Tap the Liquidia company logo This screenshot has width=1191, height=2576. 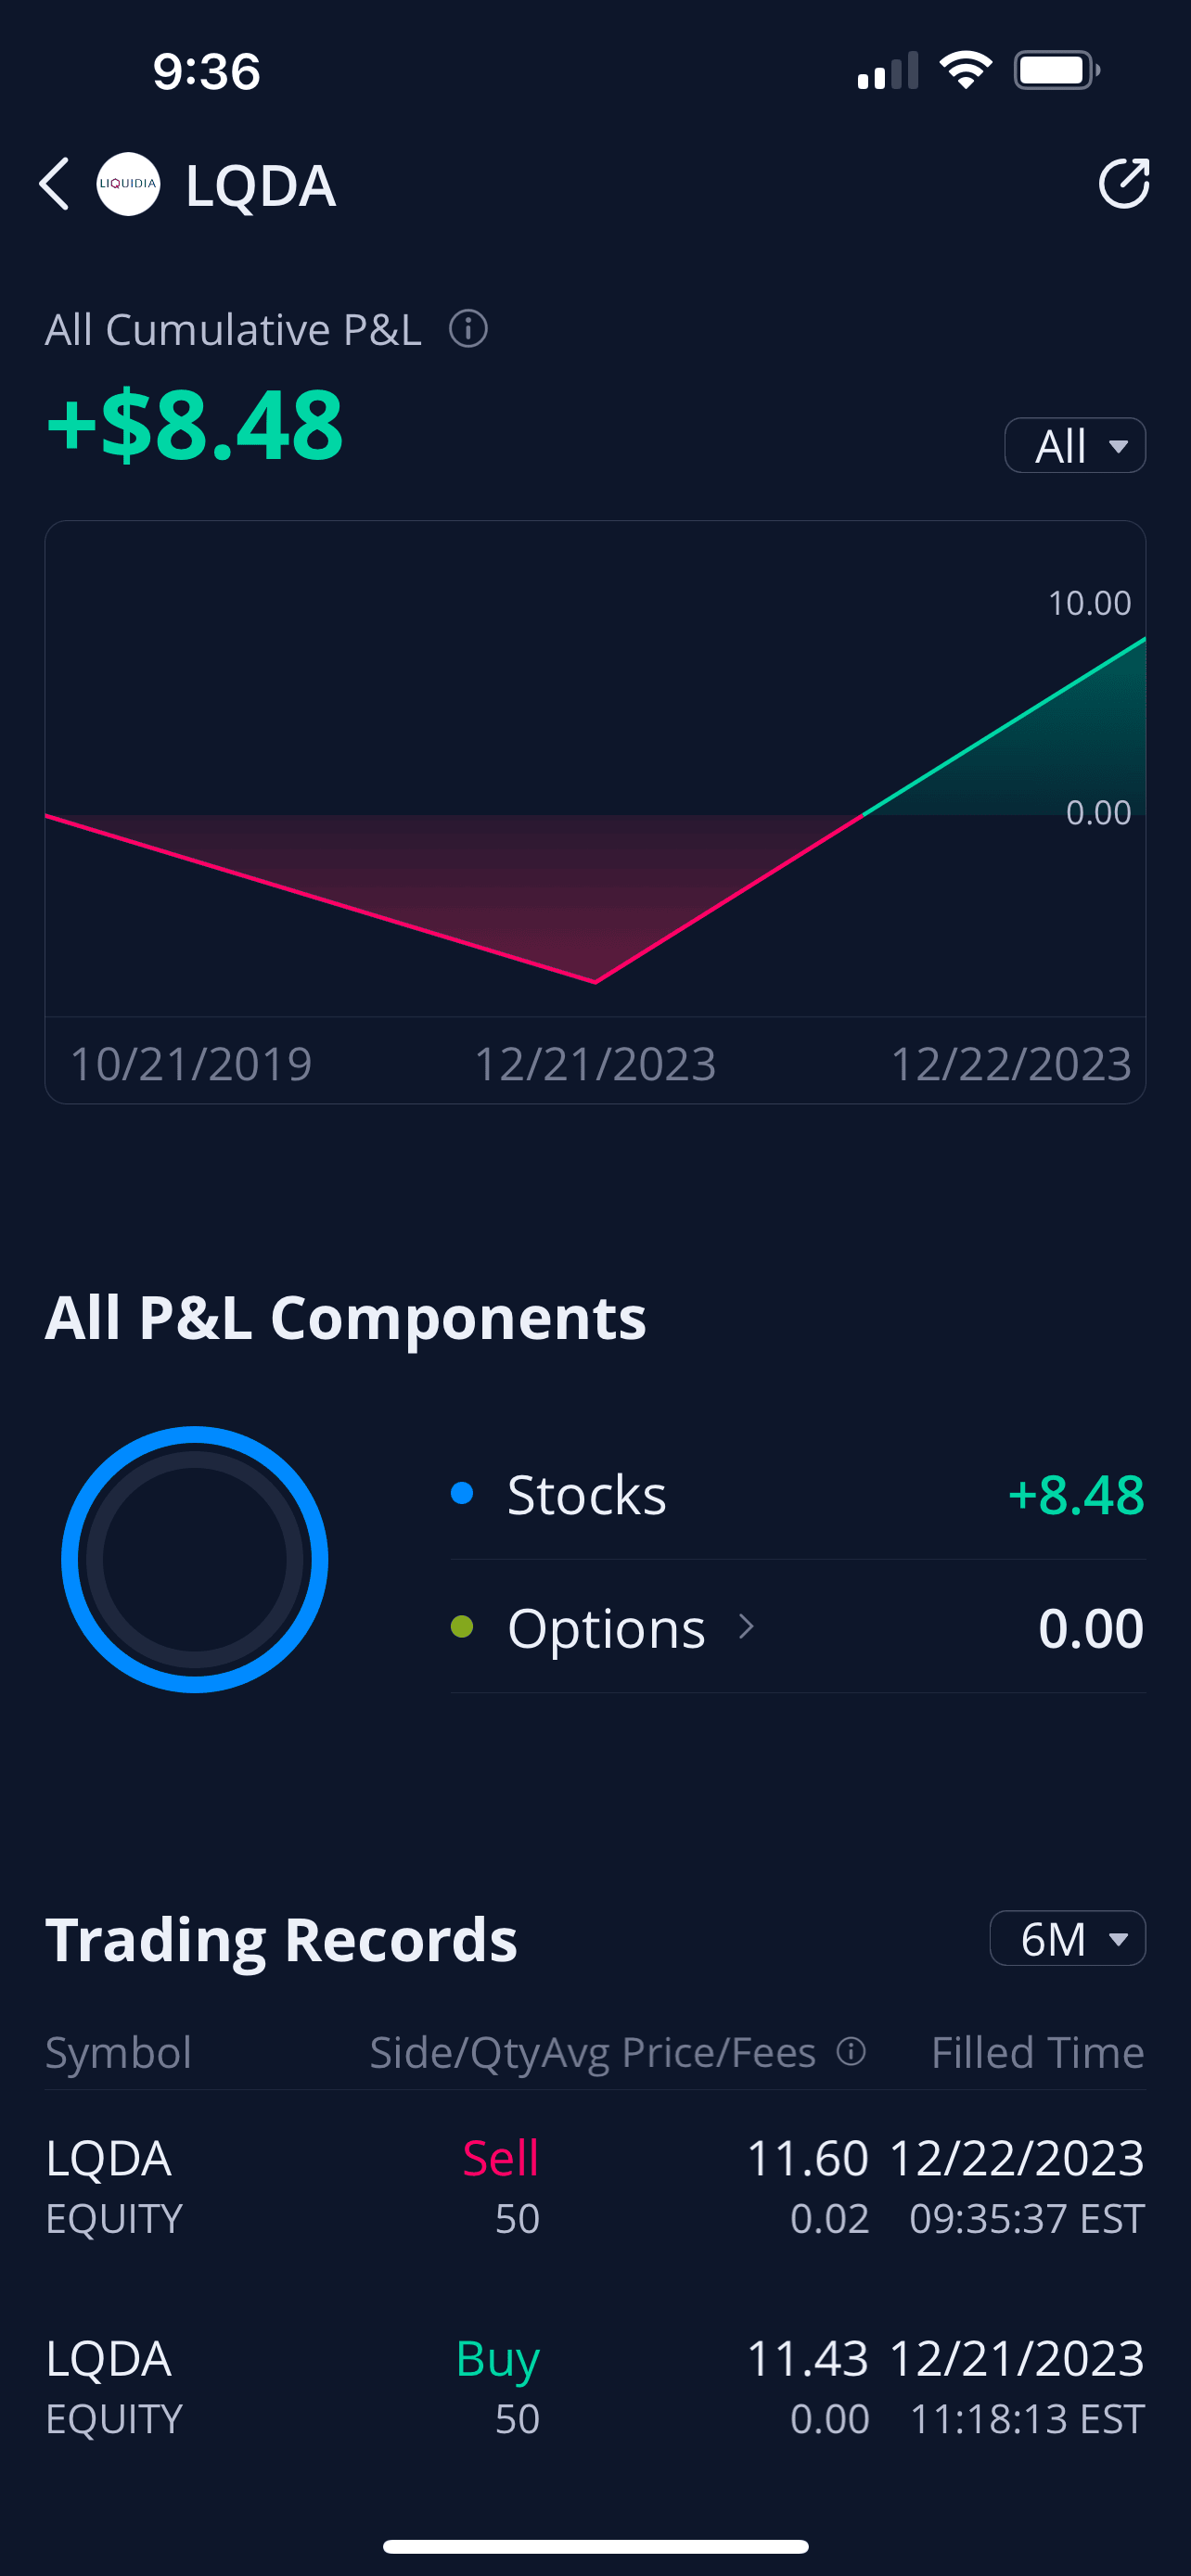click(x=128, y=184)
